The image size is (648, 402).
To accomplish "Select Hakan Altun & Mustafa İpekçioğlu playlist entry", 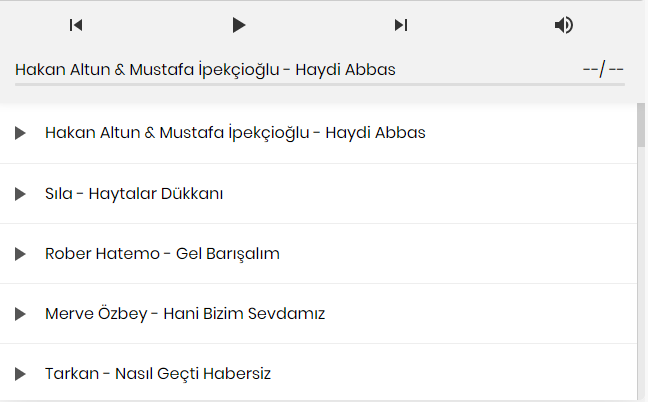I will 235,133.
